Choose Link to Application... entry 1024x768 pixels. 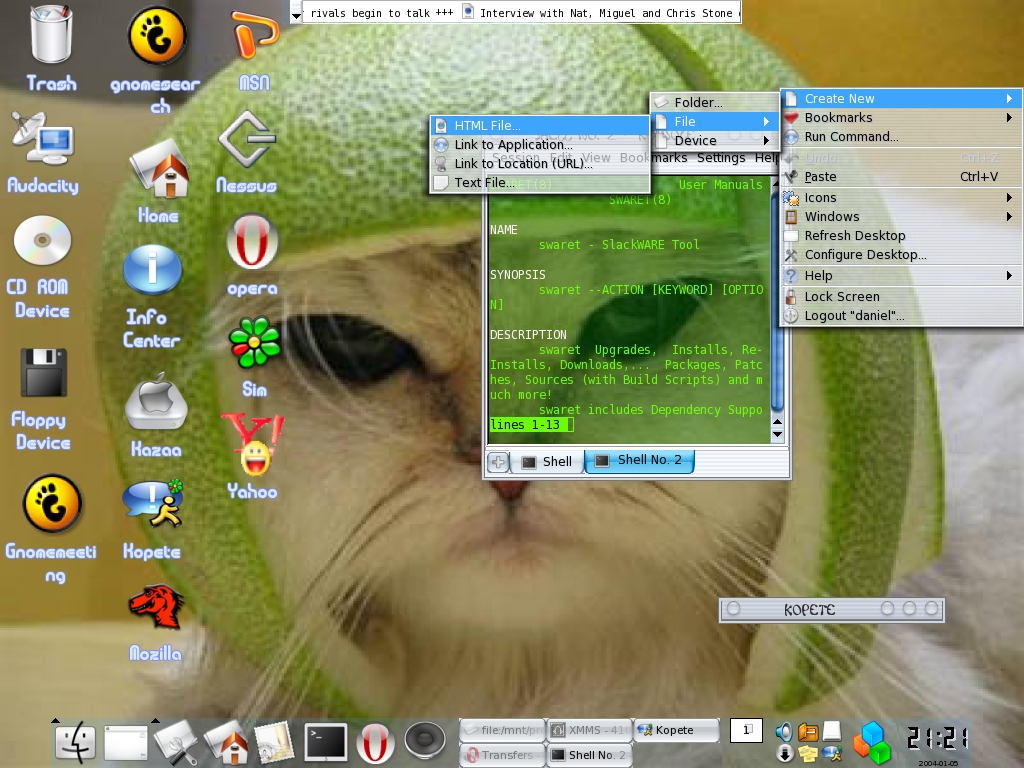click(x=539, y=144)
